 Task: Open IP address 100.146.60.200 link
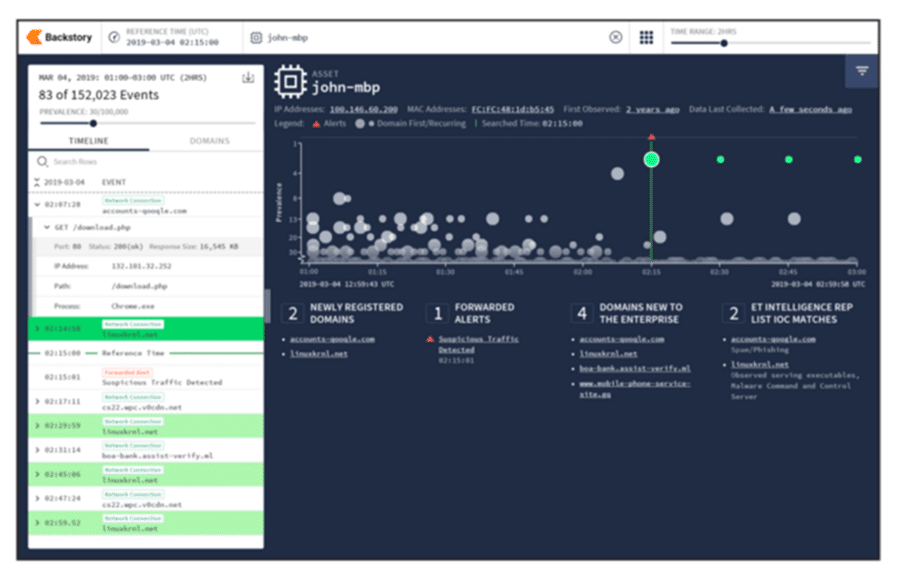coord(363,109)
